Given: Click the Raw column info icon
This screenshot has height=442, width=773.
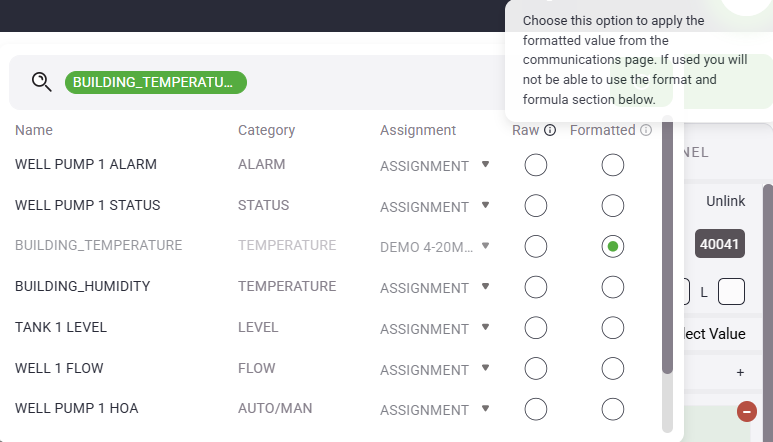Looking at the screenshot, I should pyautogui.click(x=550, y=130).
